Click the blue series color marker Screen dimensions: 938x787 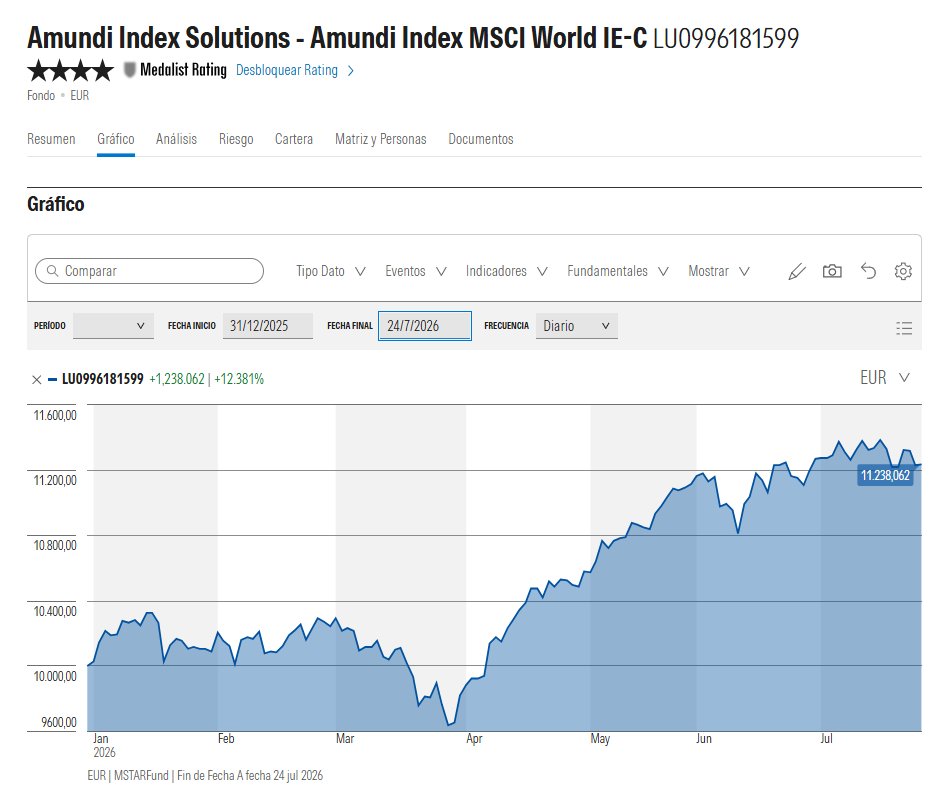[x=53, y=379]
